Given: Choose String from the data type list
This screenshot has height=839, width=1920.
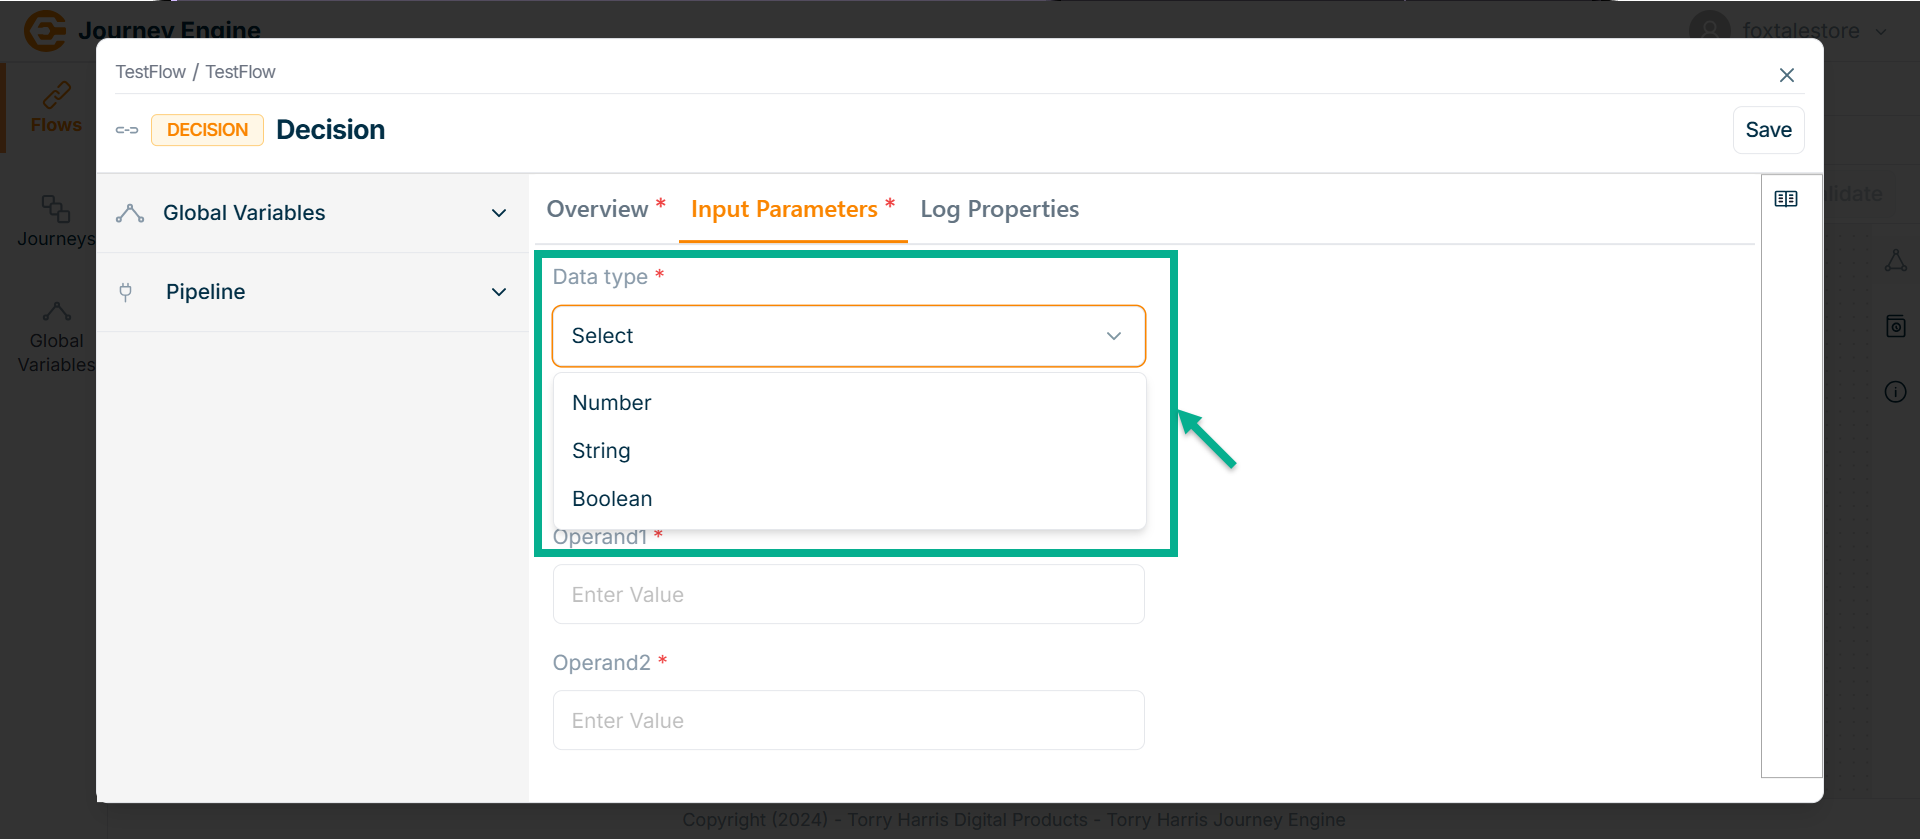Looking at the screenshot, I should (601, 451).
